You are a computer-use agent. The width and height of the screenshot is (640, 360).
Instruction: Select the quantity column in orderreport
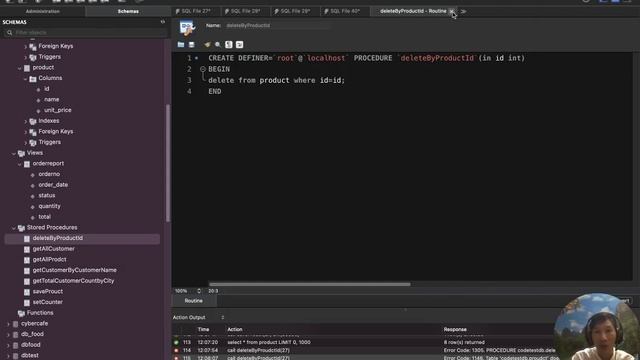click(x=49, y=206)
